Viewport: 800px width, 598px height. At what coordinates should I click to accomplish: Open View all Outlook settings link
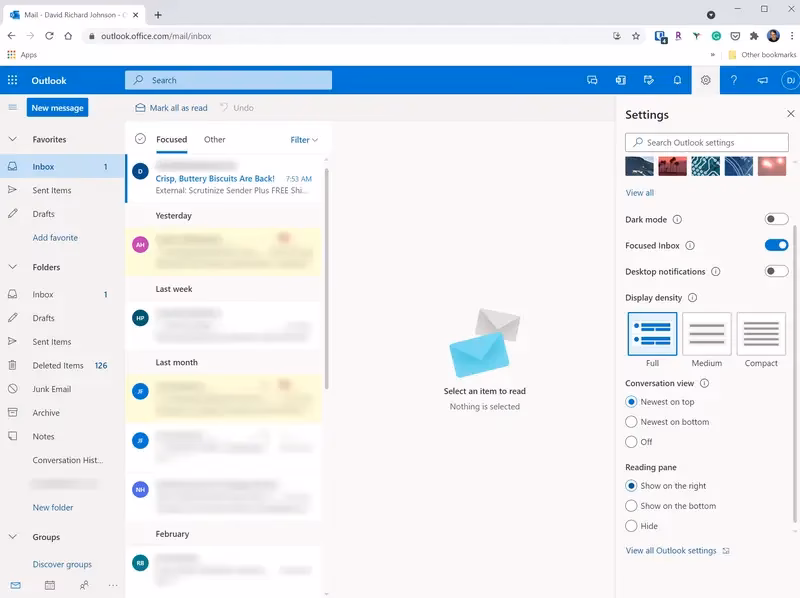[671, 550]
